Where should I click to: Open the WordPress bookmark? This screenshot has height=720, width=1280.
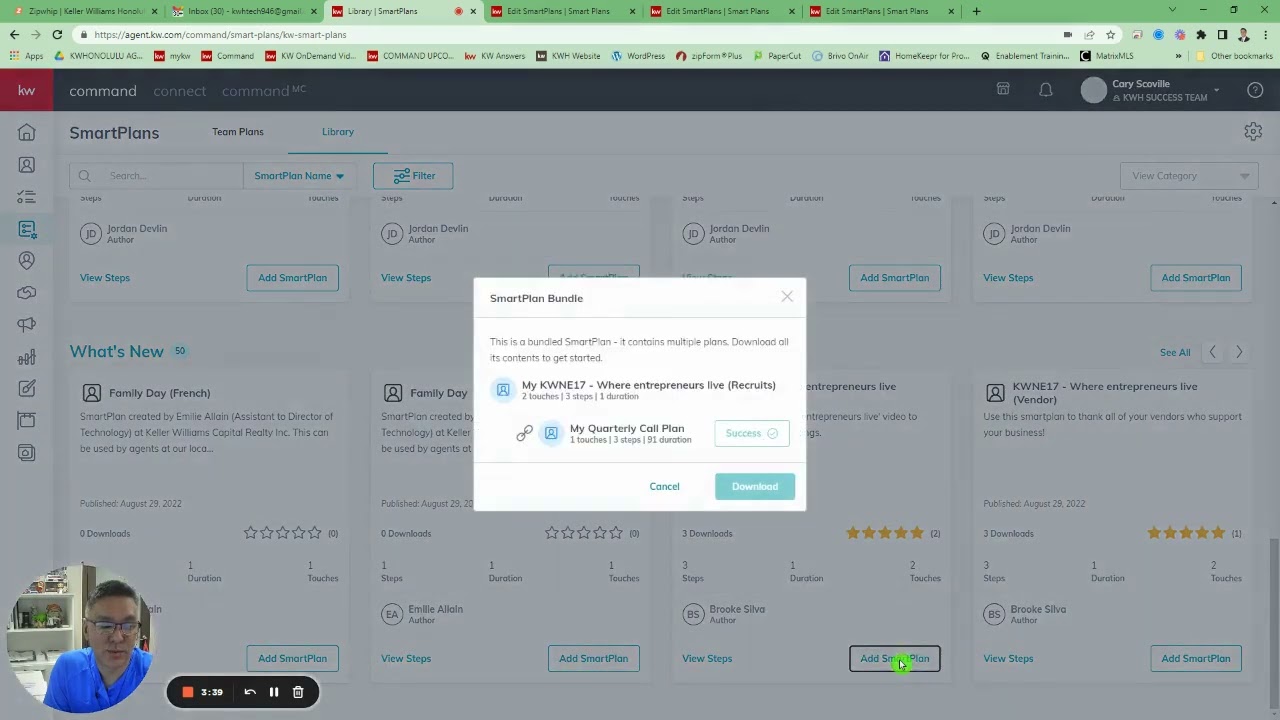coord(638,56)
